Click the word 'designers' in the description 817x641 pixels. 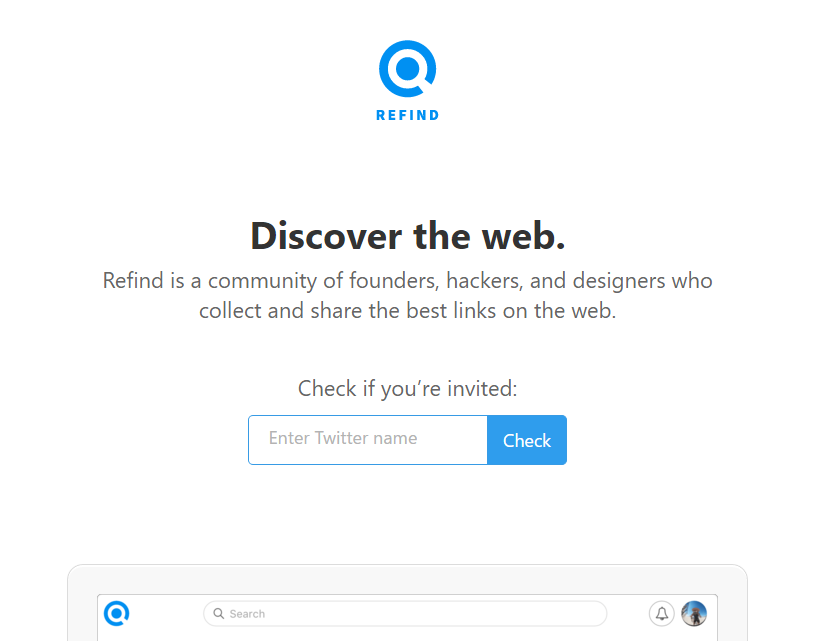pyautogui.click(x=619, y=281)
